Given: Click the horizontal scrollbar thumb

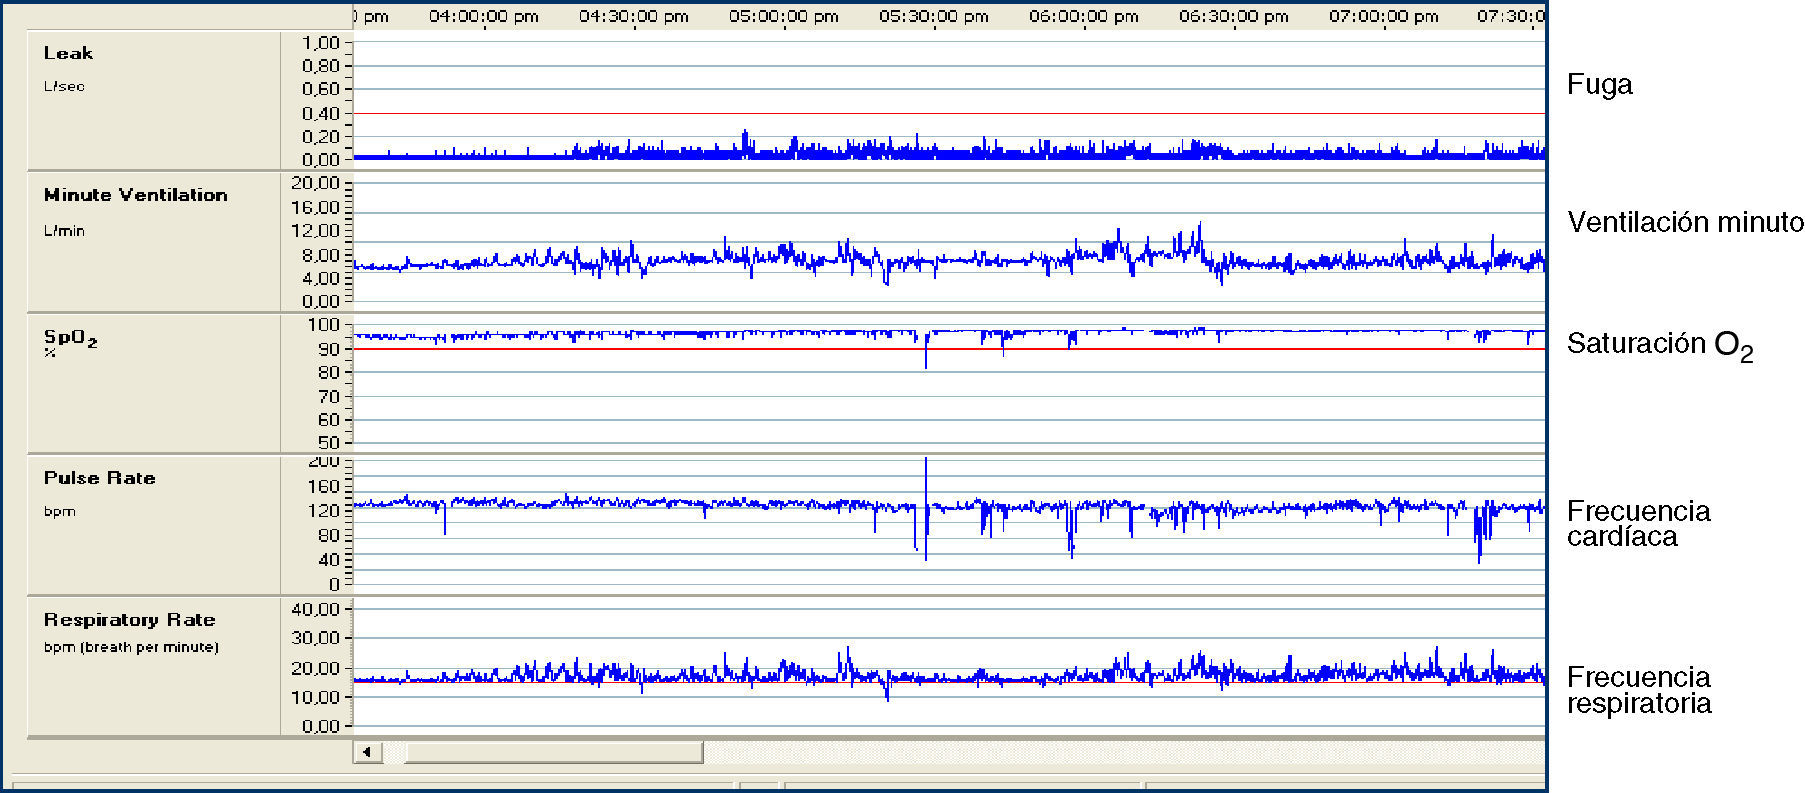Looking at the screenshot, I should (x=553, y=752).
